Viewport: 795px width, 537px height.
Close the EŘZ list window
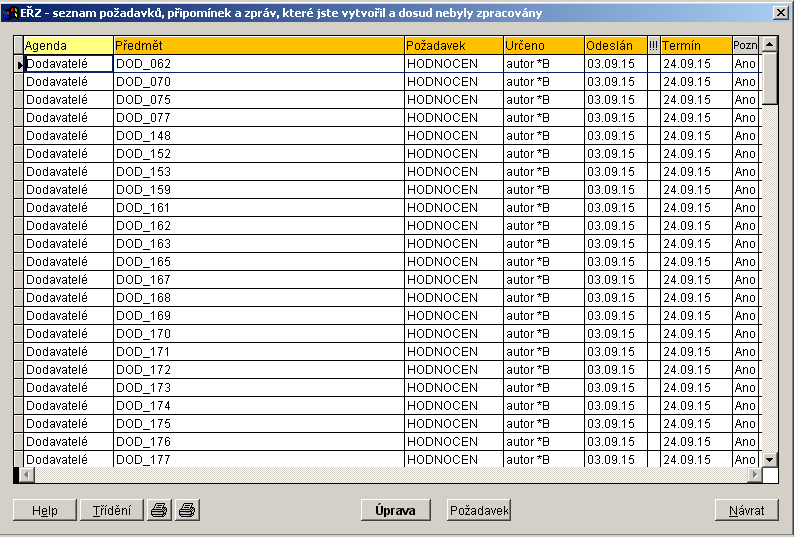780,12
